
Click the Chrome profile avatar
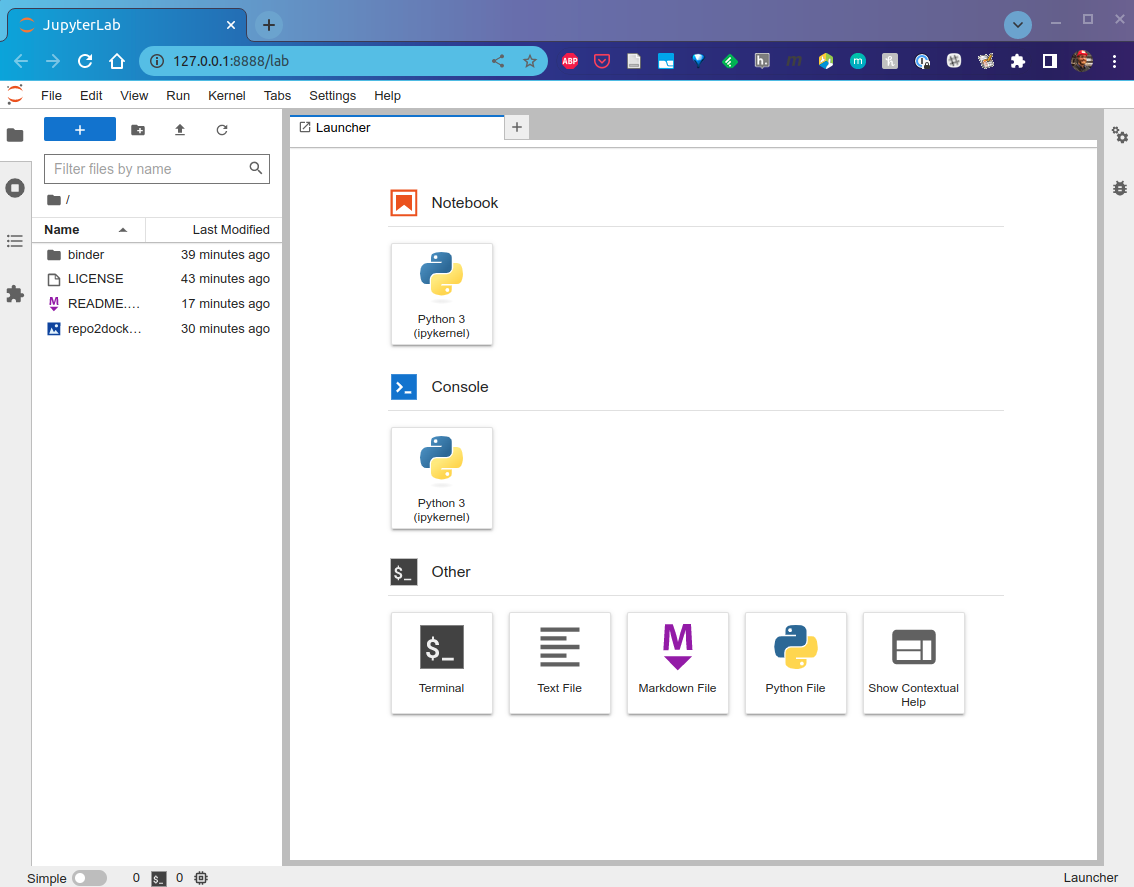(x=1082, y=61)
